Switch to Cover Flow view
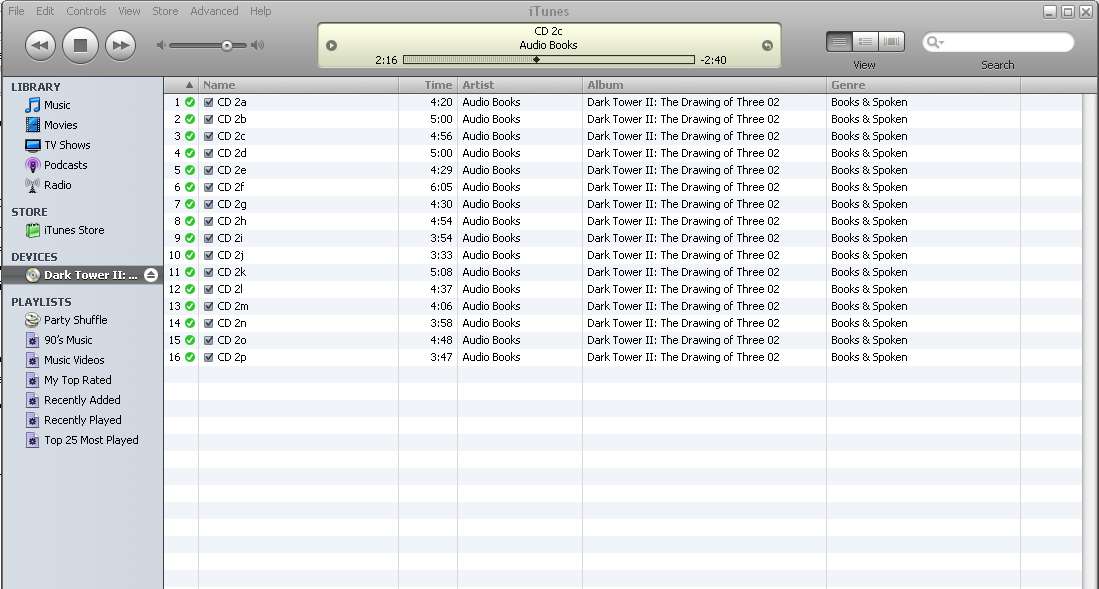 coord(891,42)
